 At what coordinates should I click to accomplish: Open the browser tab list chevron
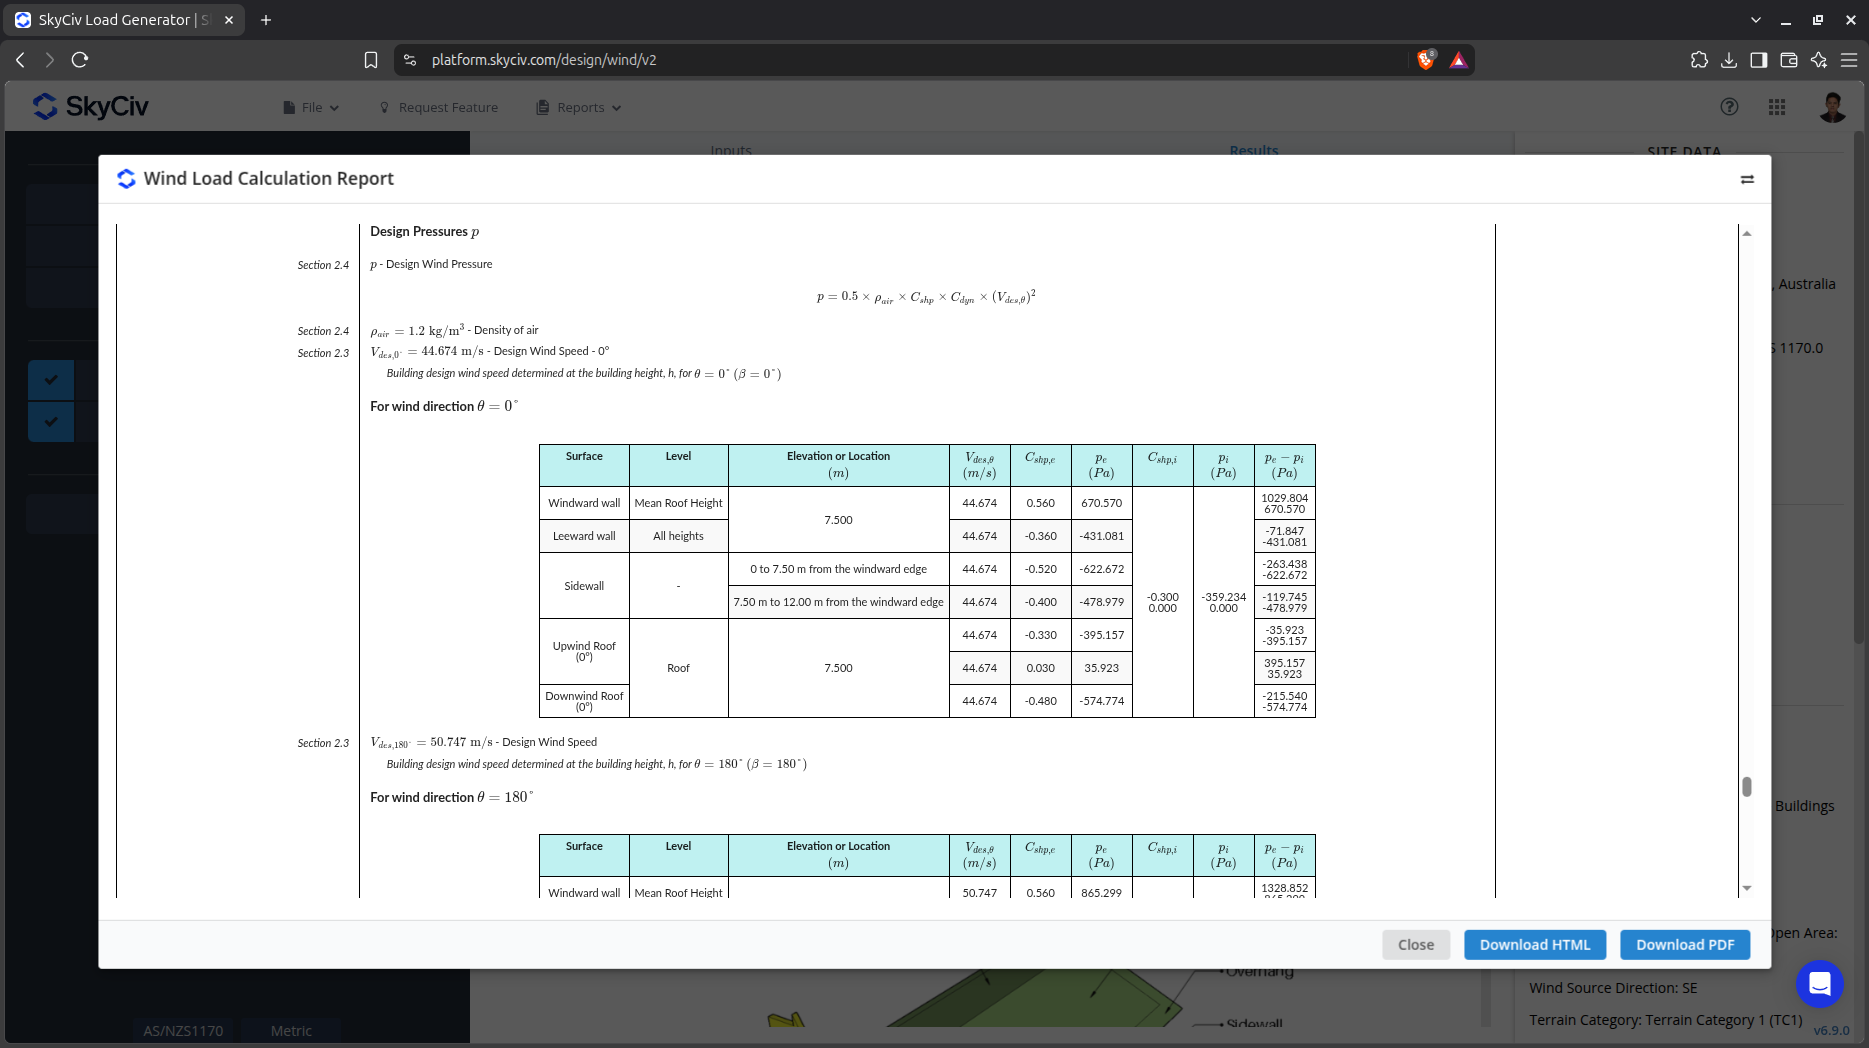click(1756, 20)
